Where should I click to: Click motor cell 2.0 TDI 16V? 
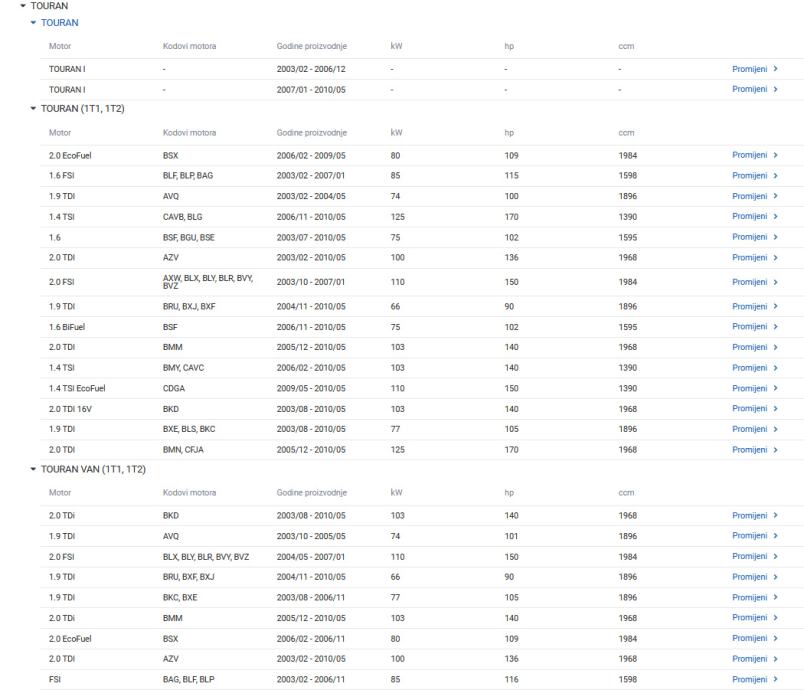pos(70,409)
